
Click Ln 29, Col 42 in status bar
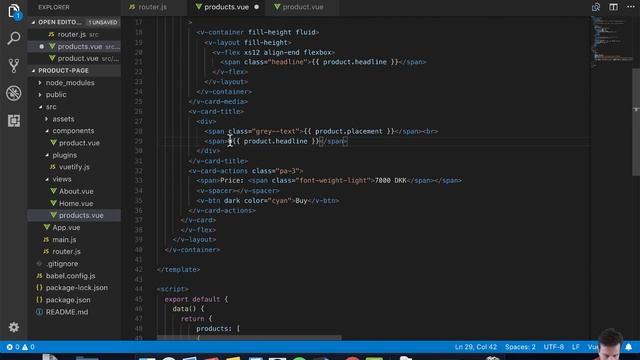476,347
